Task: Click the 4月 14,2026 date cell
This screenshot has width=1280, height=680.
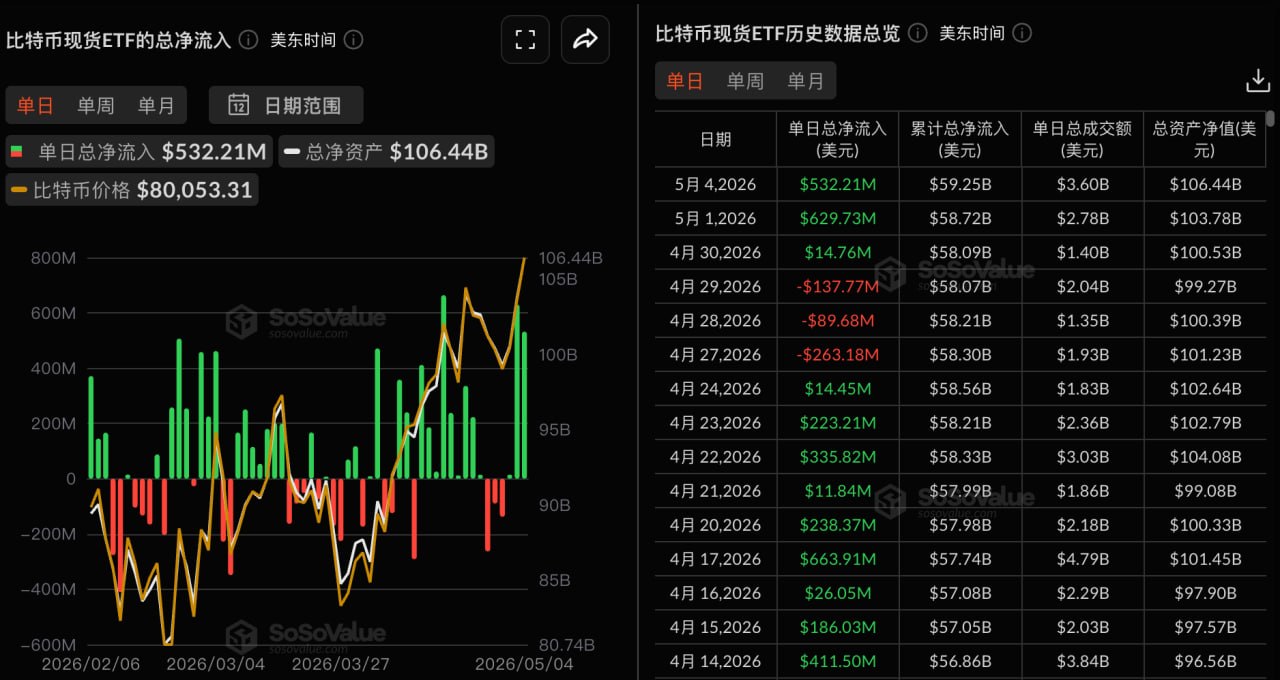Action: pyautogui.click(x=716, y=660)
